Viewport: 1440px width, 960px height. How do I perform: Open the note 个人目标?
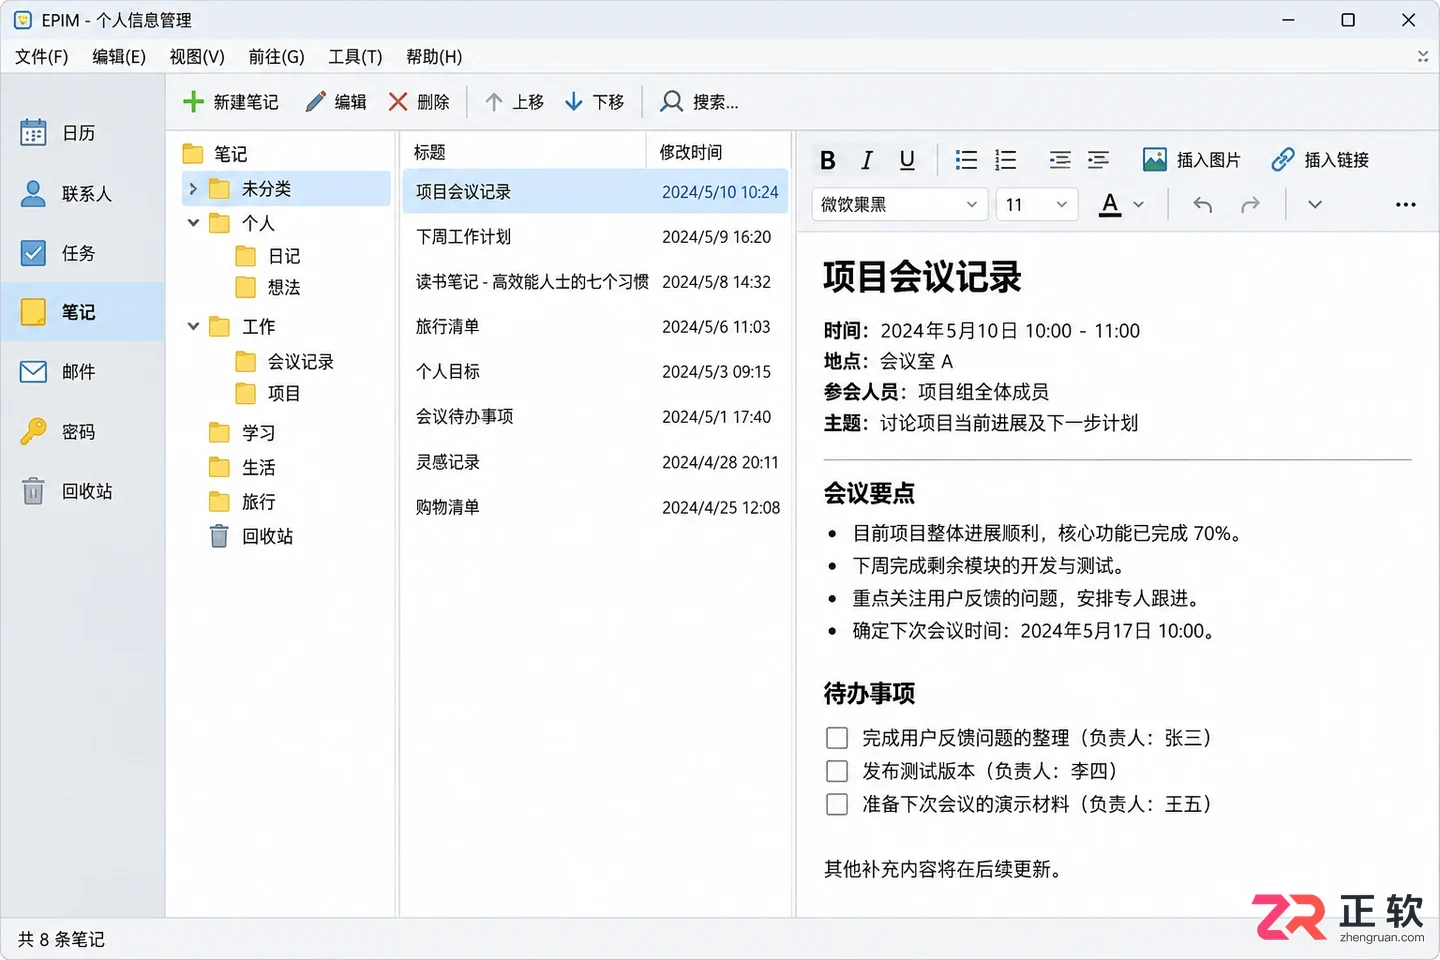click(x=595, y=372)
